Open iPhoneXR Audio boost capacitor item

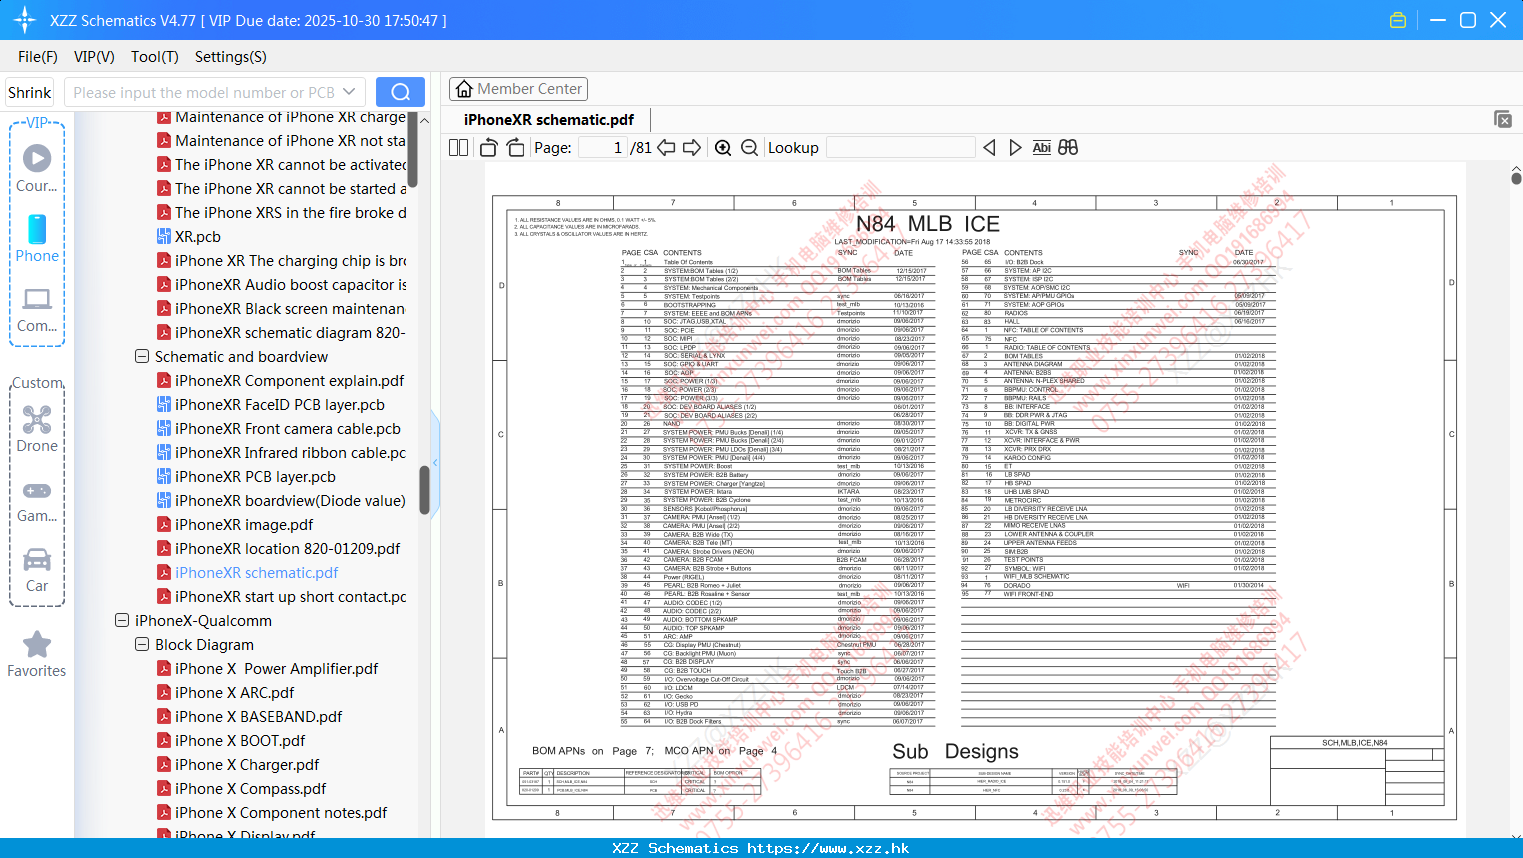[281, 285]
